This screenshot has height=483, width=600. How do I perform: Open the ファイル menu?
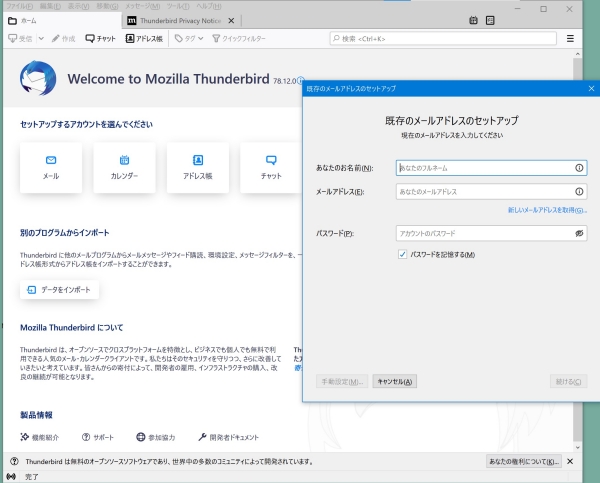[x=20, y=6]
